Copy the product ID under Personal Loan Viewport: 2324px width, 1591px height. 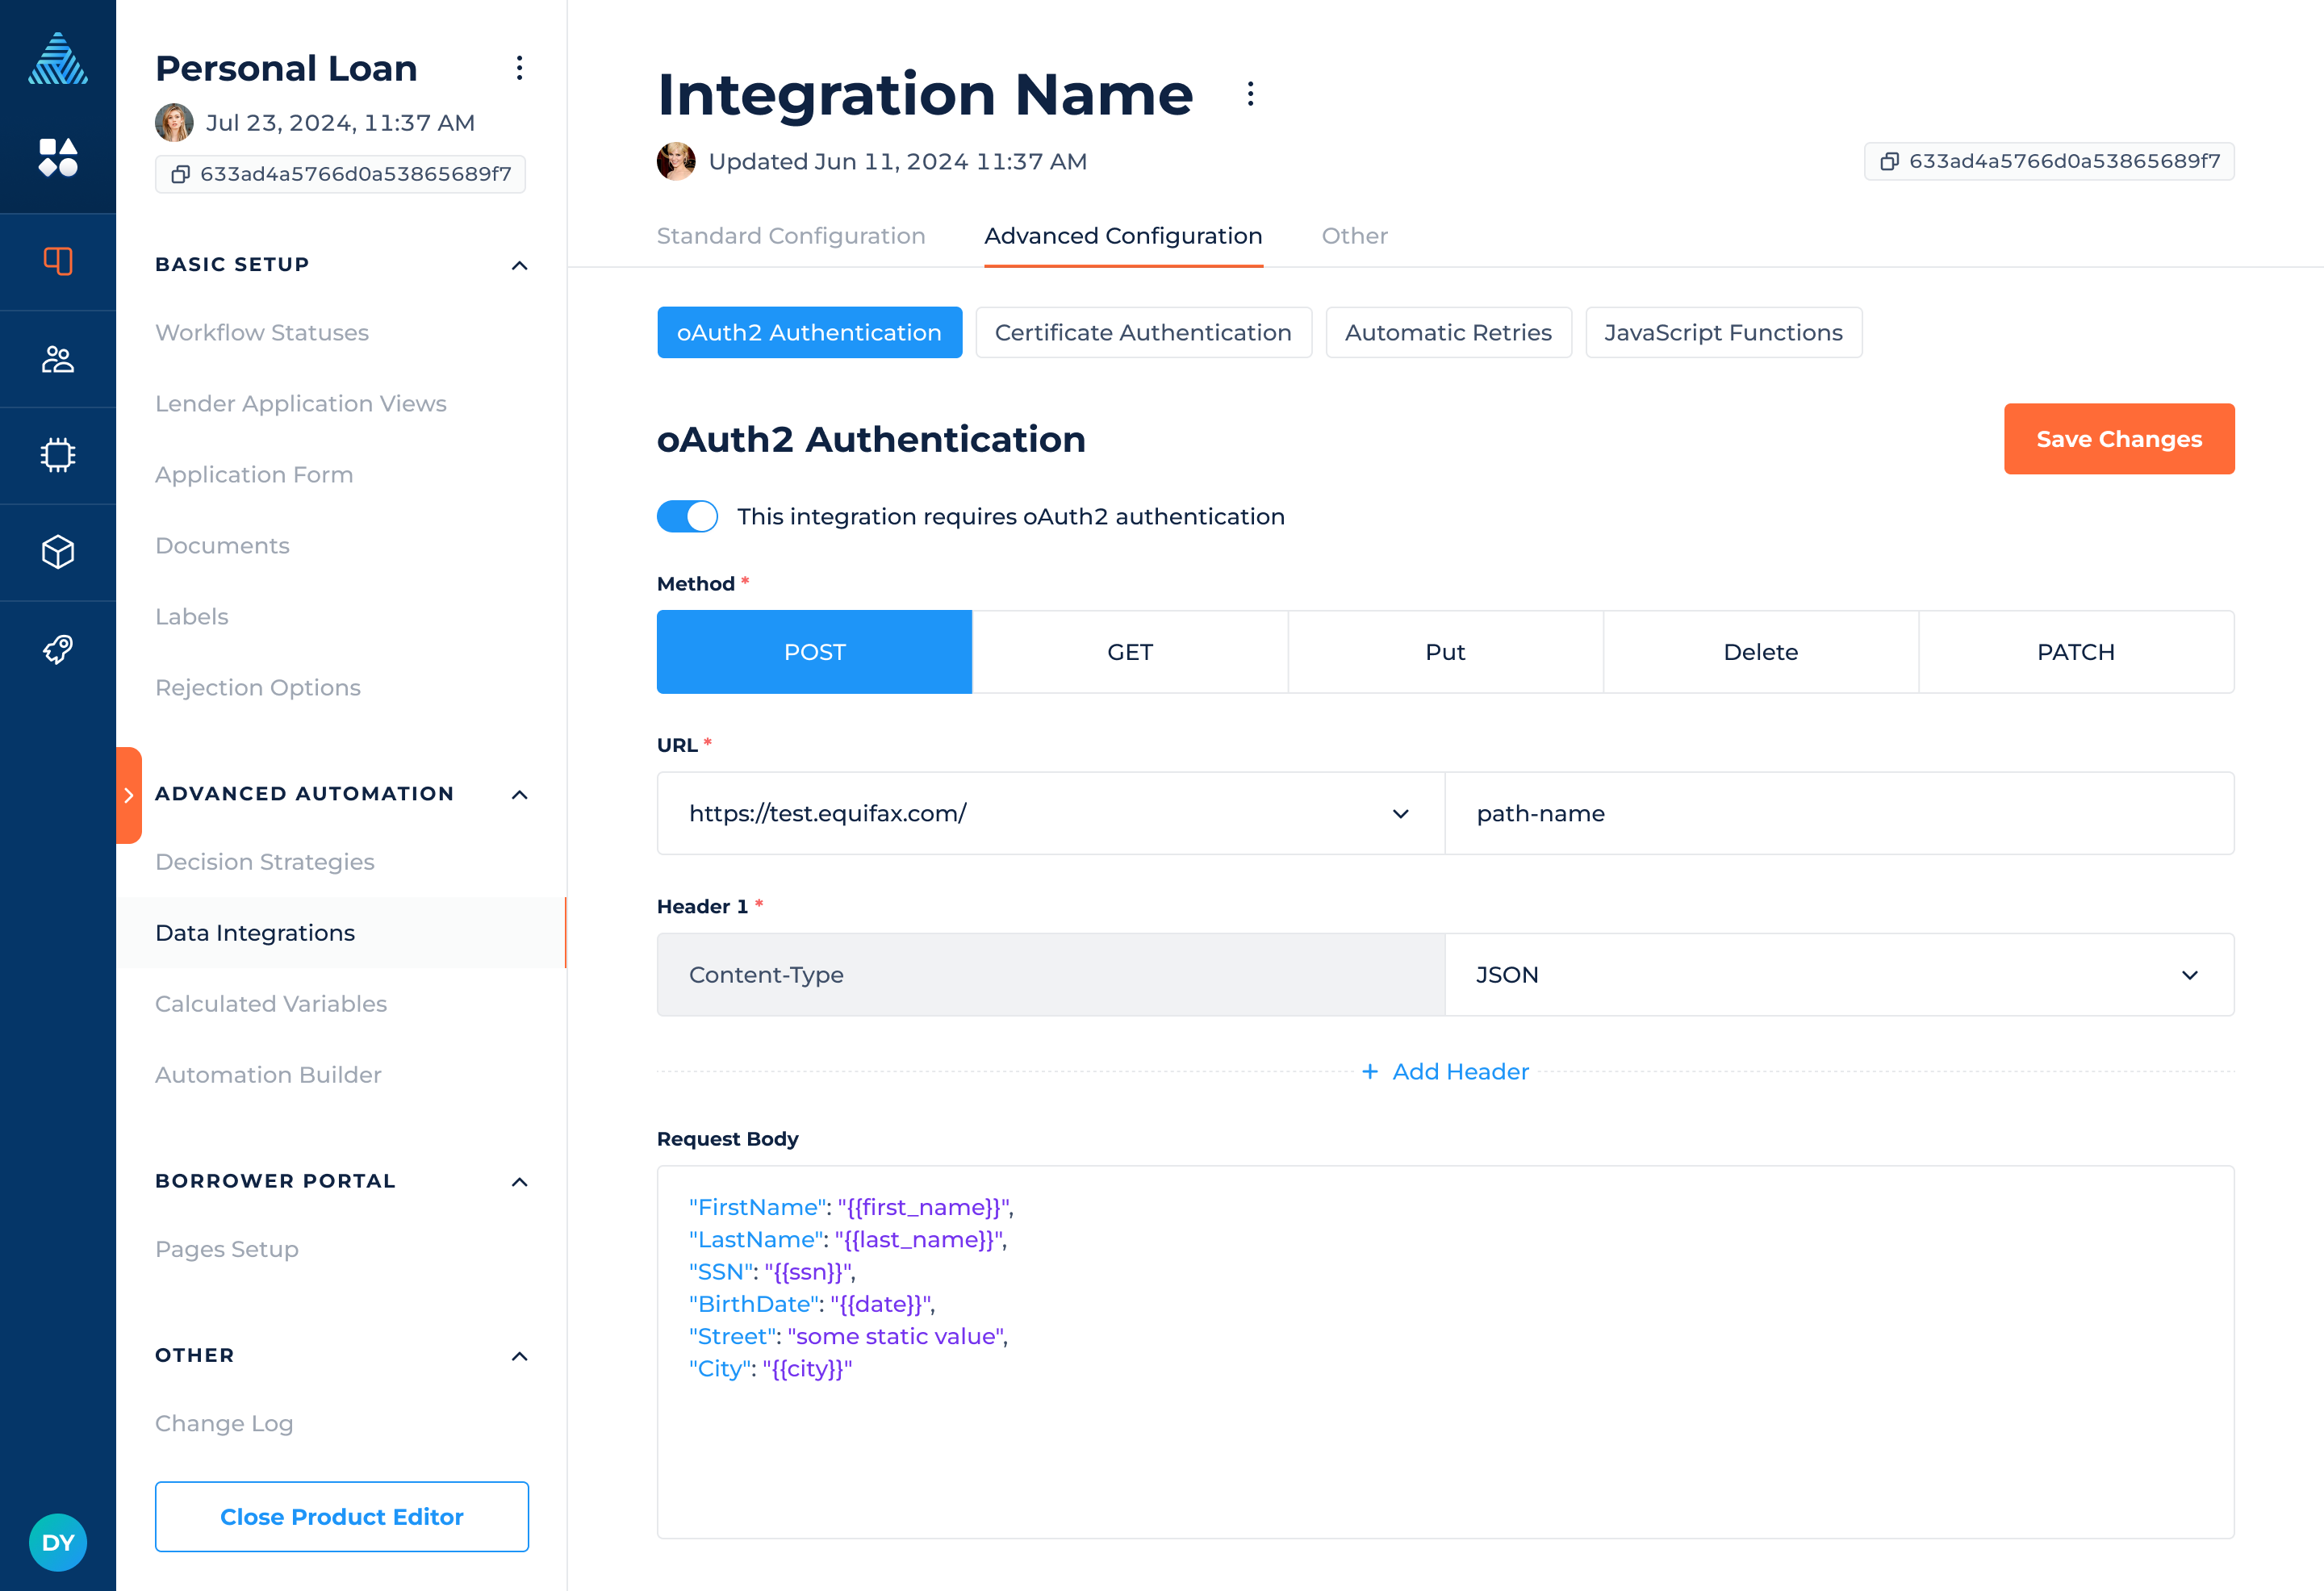[340, 174]
